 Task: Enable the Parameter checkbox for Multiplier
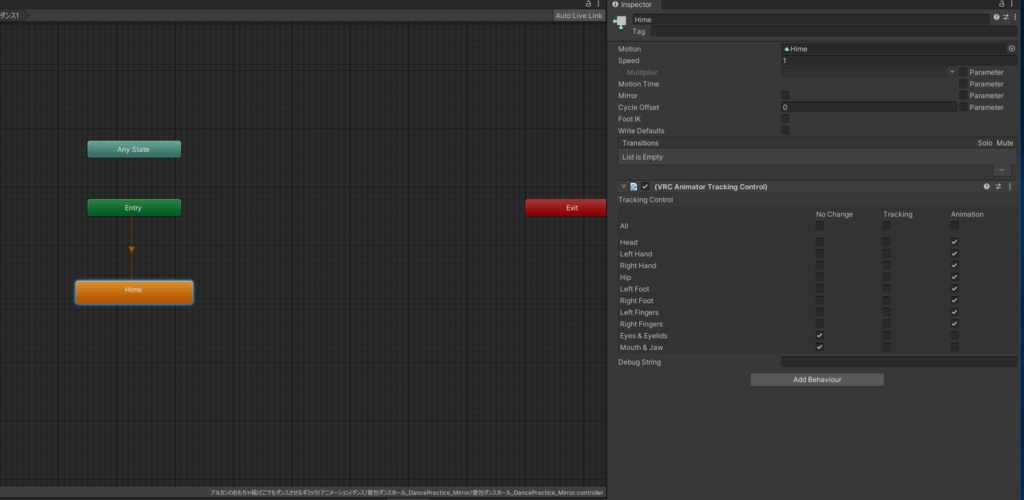tap(963, 72)
